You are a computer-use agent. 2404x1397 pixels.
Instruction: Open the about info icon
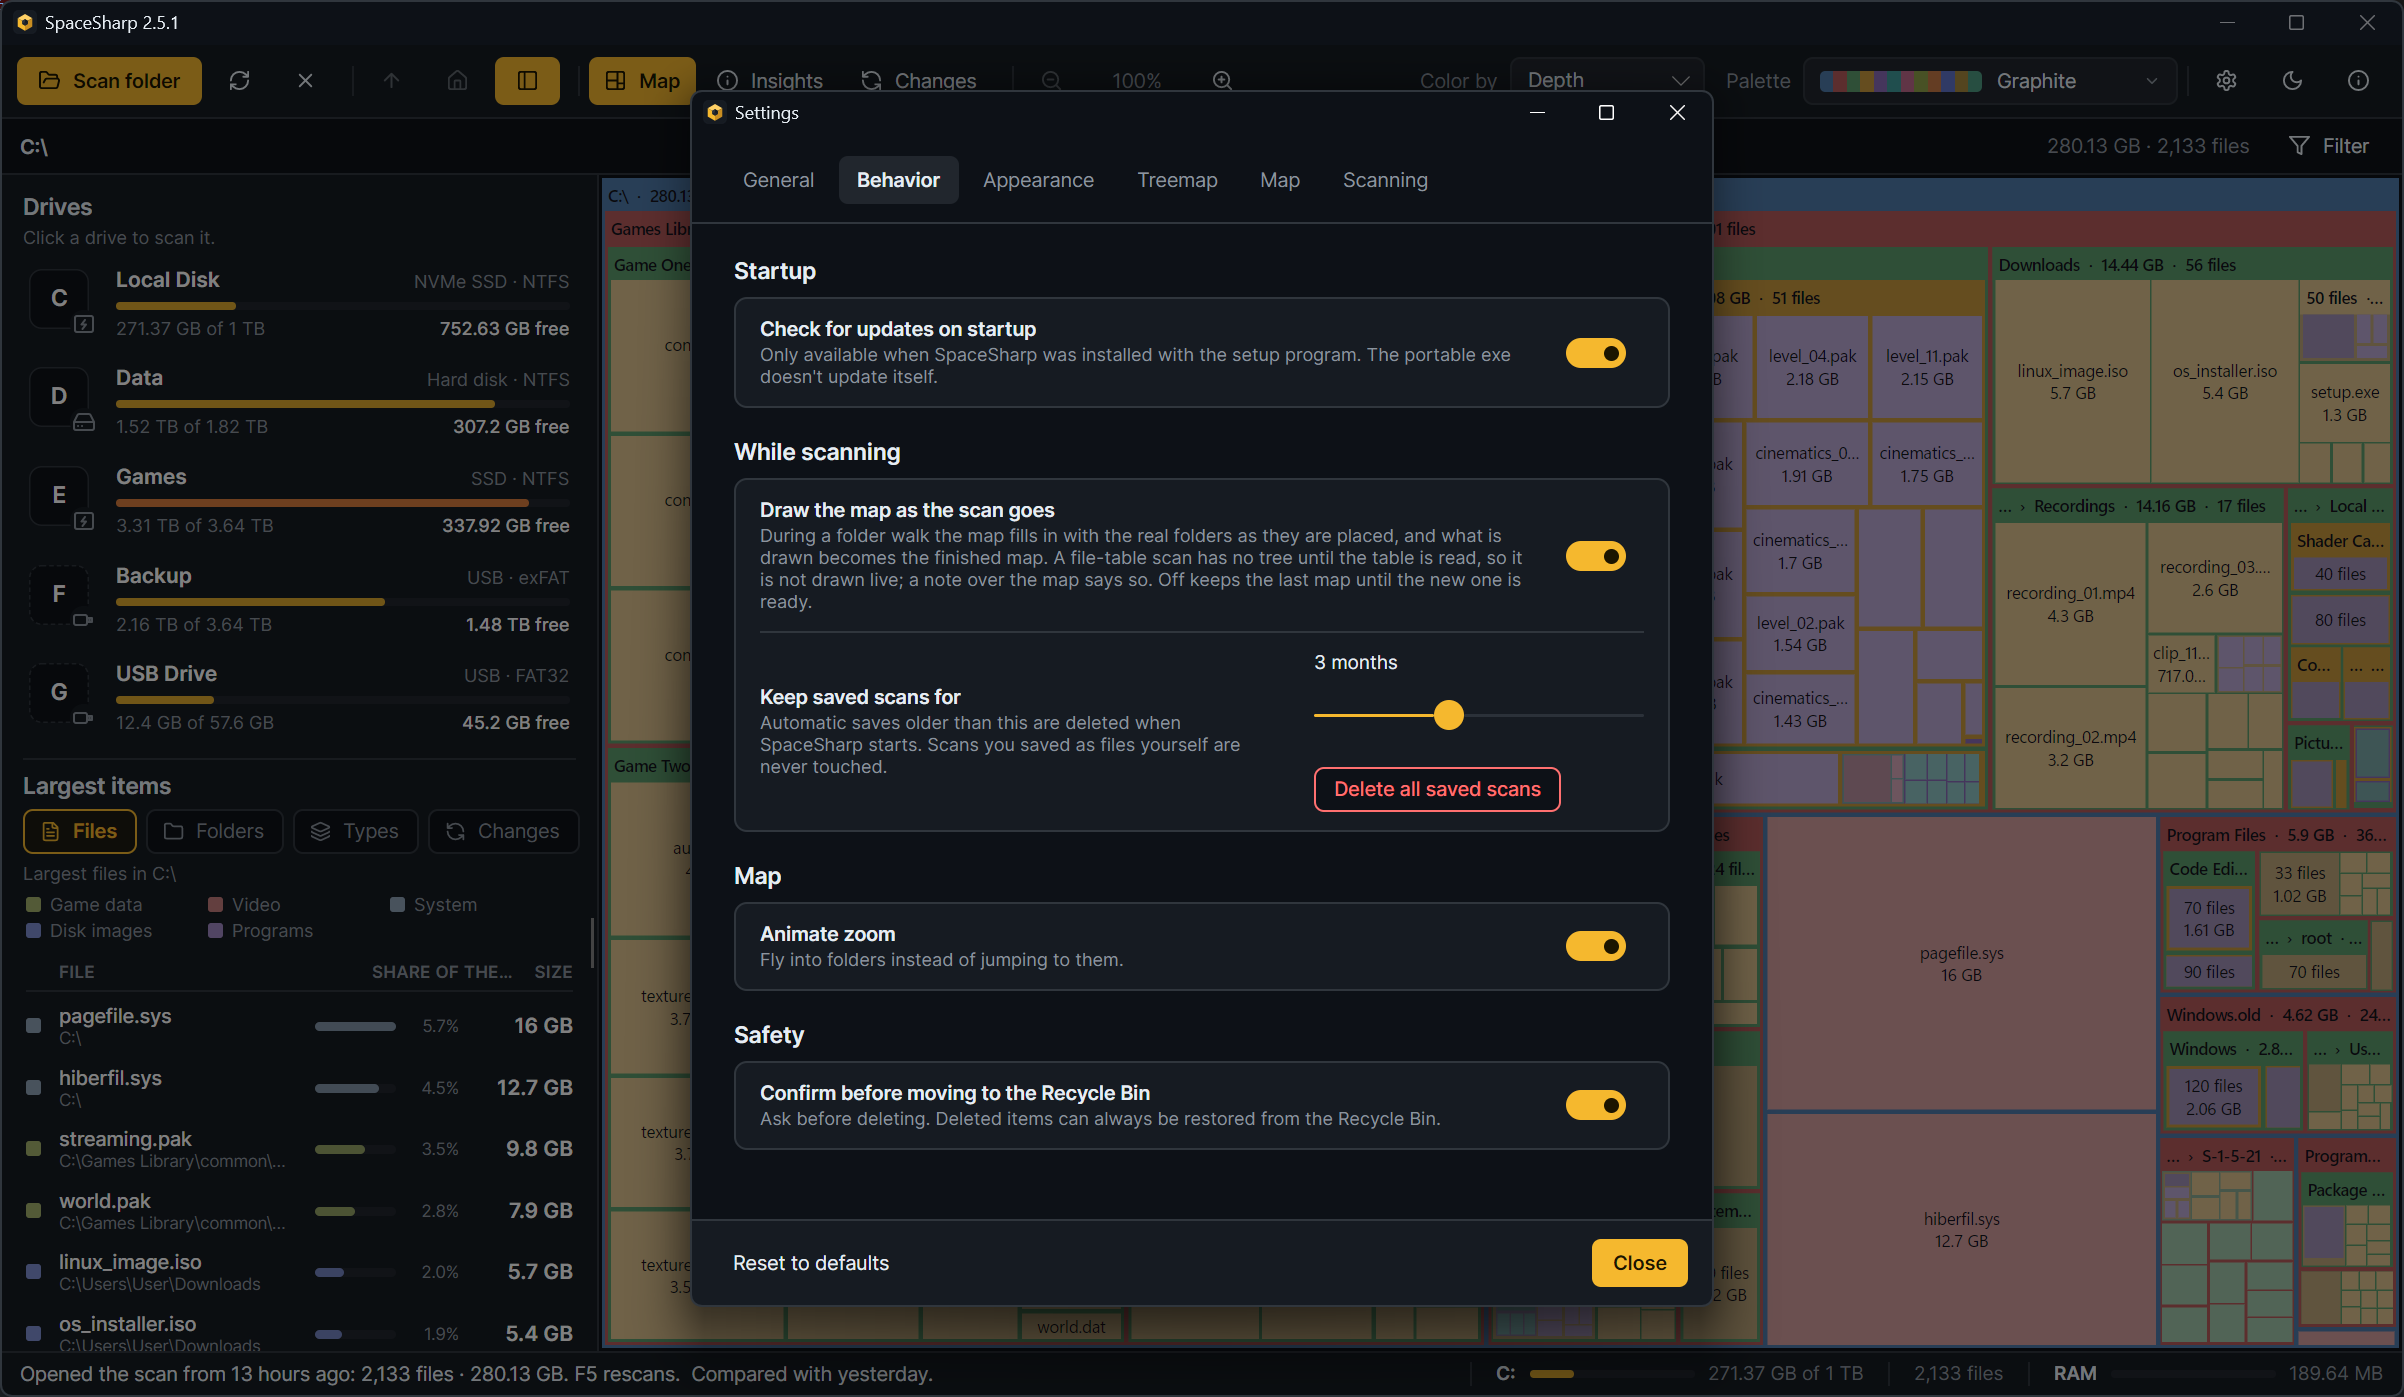coord(2358,81)
